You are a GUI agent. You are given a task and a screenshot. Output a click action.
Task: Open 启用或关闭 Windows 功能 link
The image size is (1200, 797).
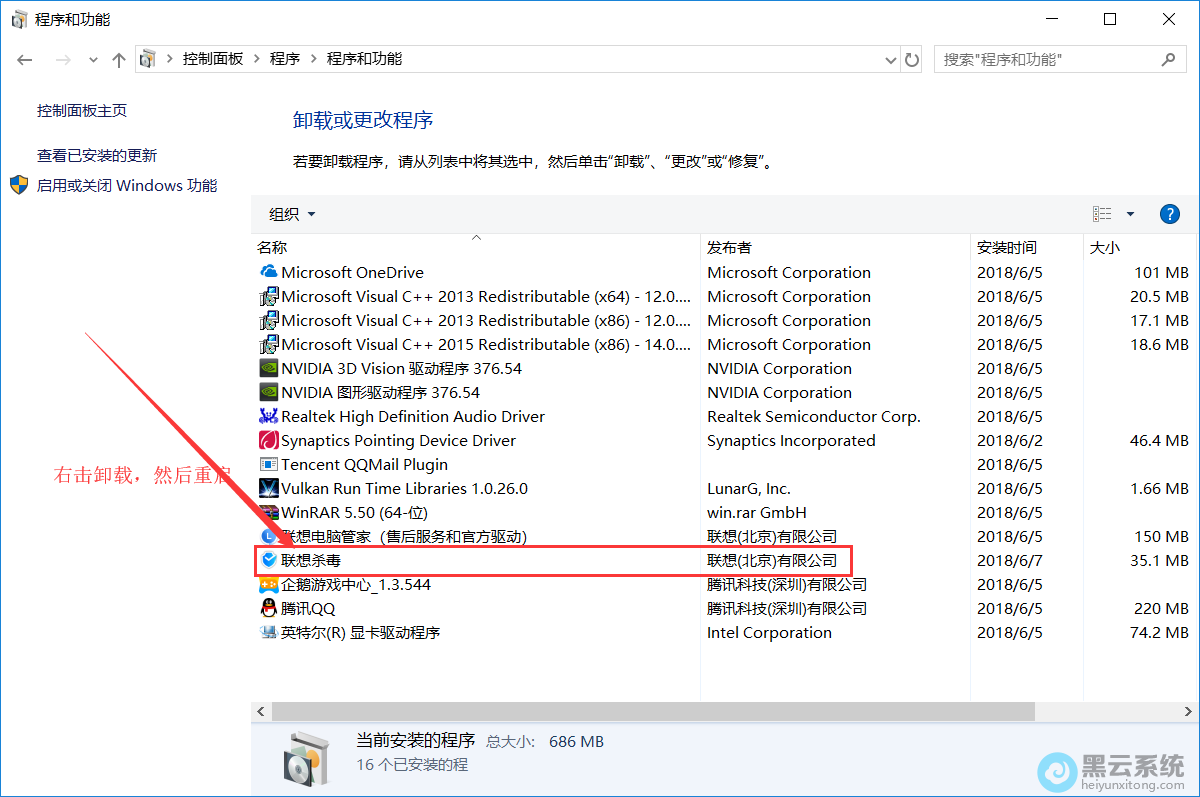click(x=126, y=185)
